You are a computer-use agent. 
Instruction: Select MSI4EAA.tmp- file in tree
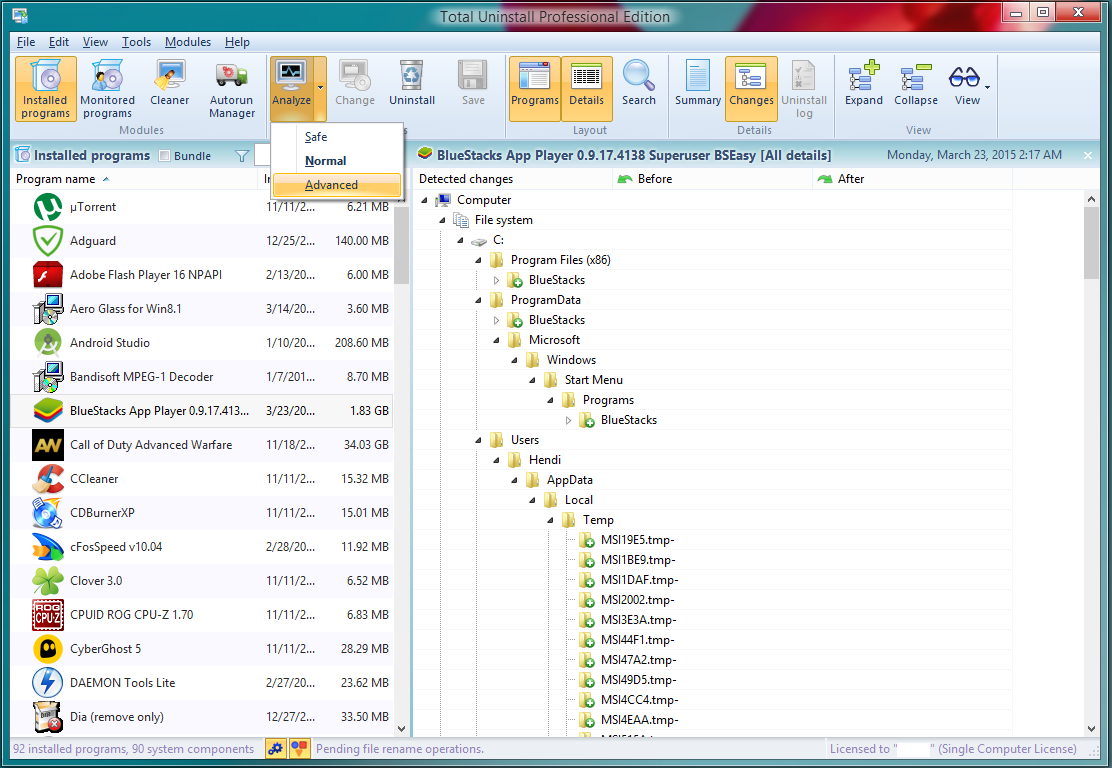point(639,720)
